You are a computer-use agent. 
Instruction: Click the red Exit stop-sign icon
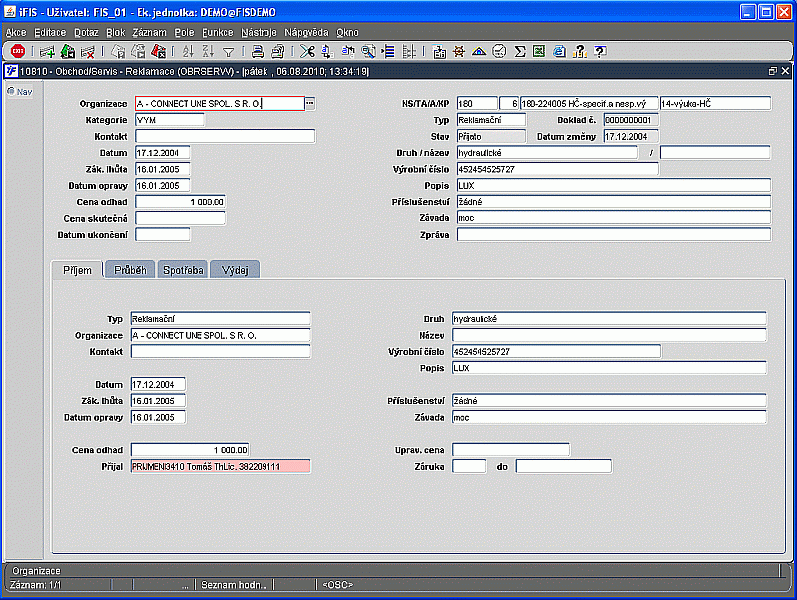click(18, 51)
